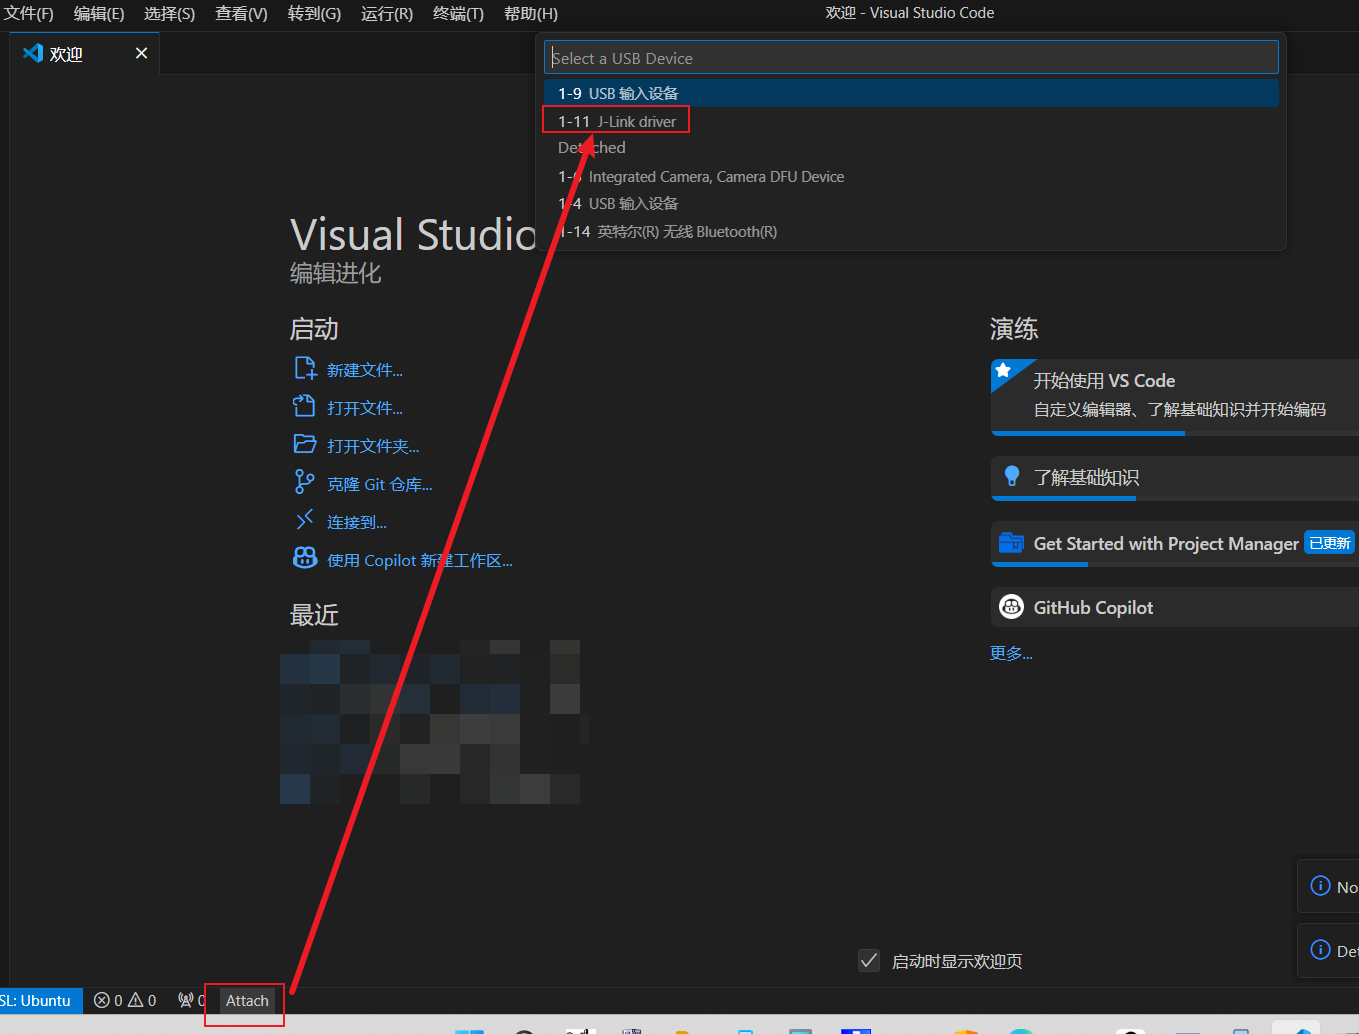Click the Attach status bar button
The width and height of the screenshot is (1359, 1034).
coord(247,1000)
